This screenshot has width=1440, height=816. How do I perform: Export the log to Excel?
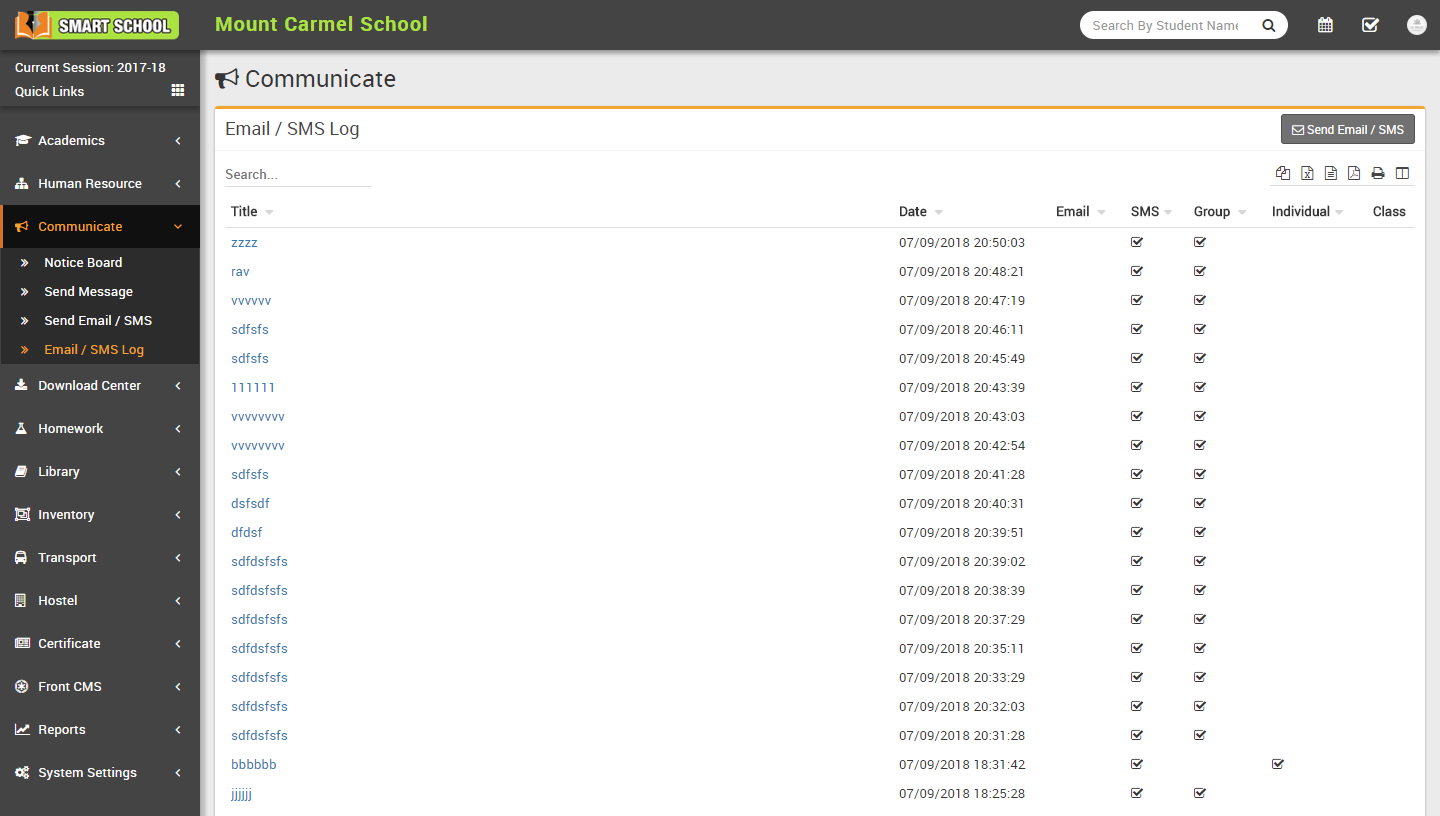click(x=1307, y=173)
